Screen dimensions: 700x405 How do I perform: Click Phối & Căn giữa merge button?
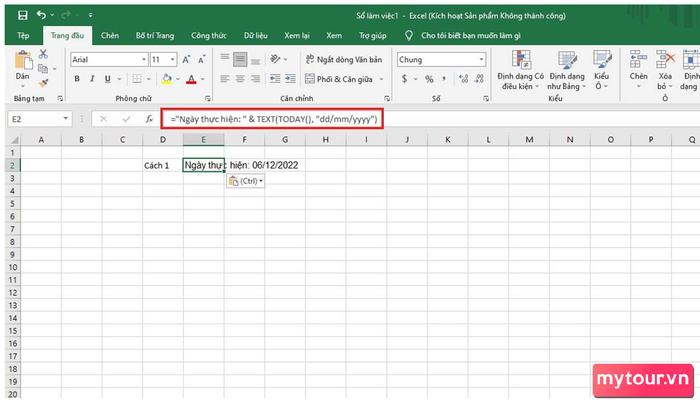[x=339, y=79]
